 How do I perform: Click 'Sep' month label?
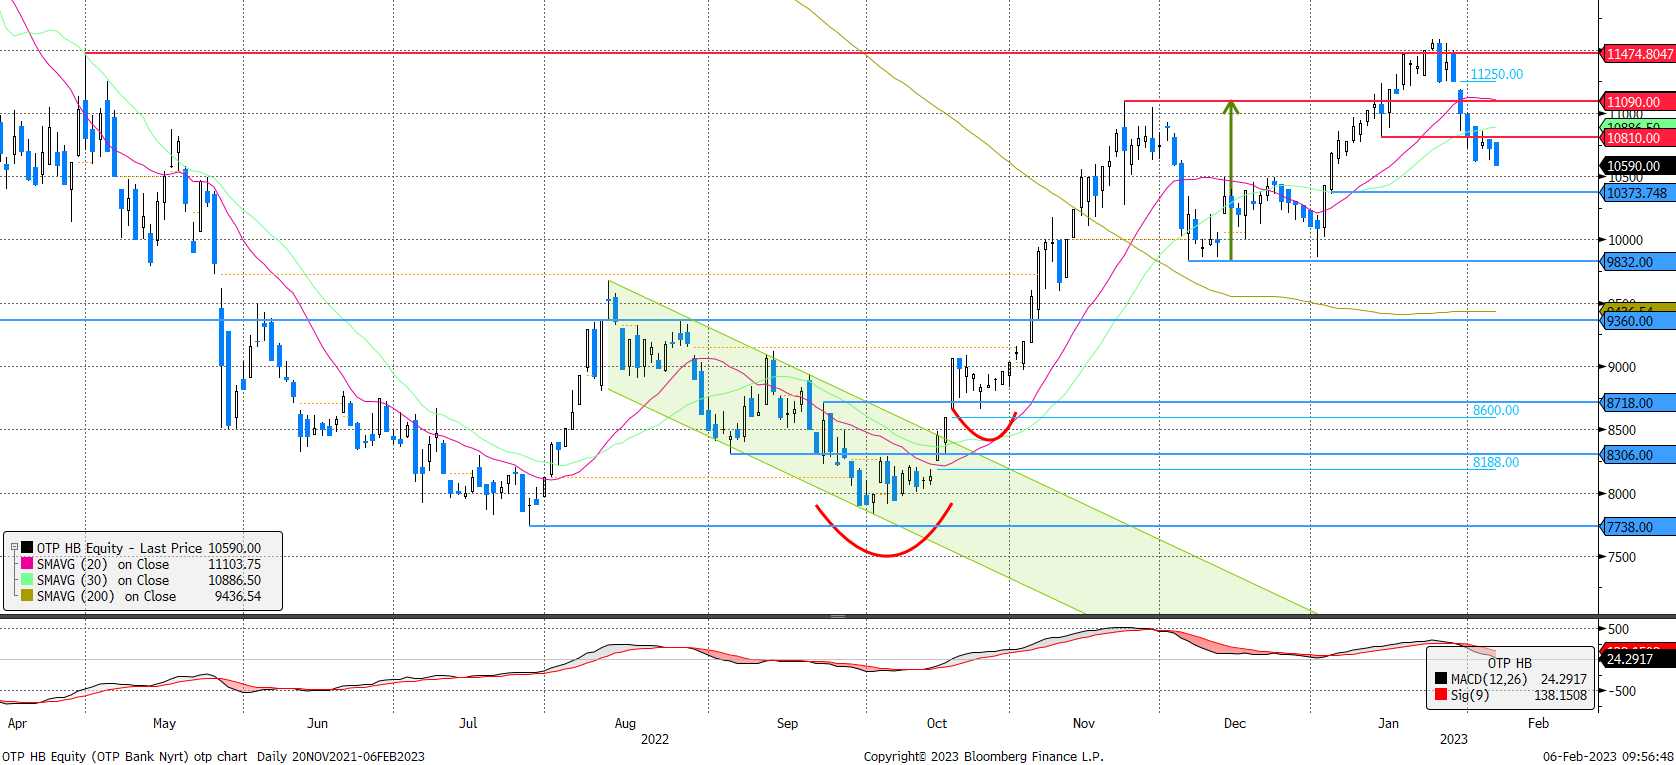tap(787, 723)
